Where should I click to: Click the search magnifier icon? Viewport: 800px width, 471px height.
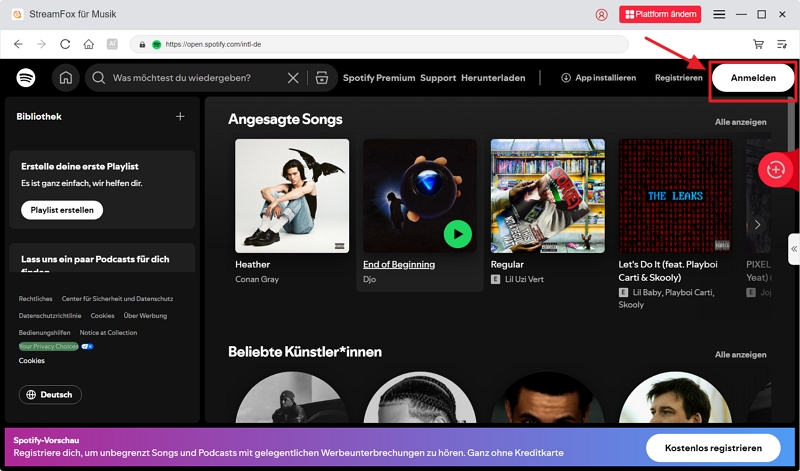tap(98, 78)
